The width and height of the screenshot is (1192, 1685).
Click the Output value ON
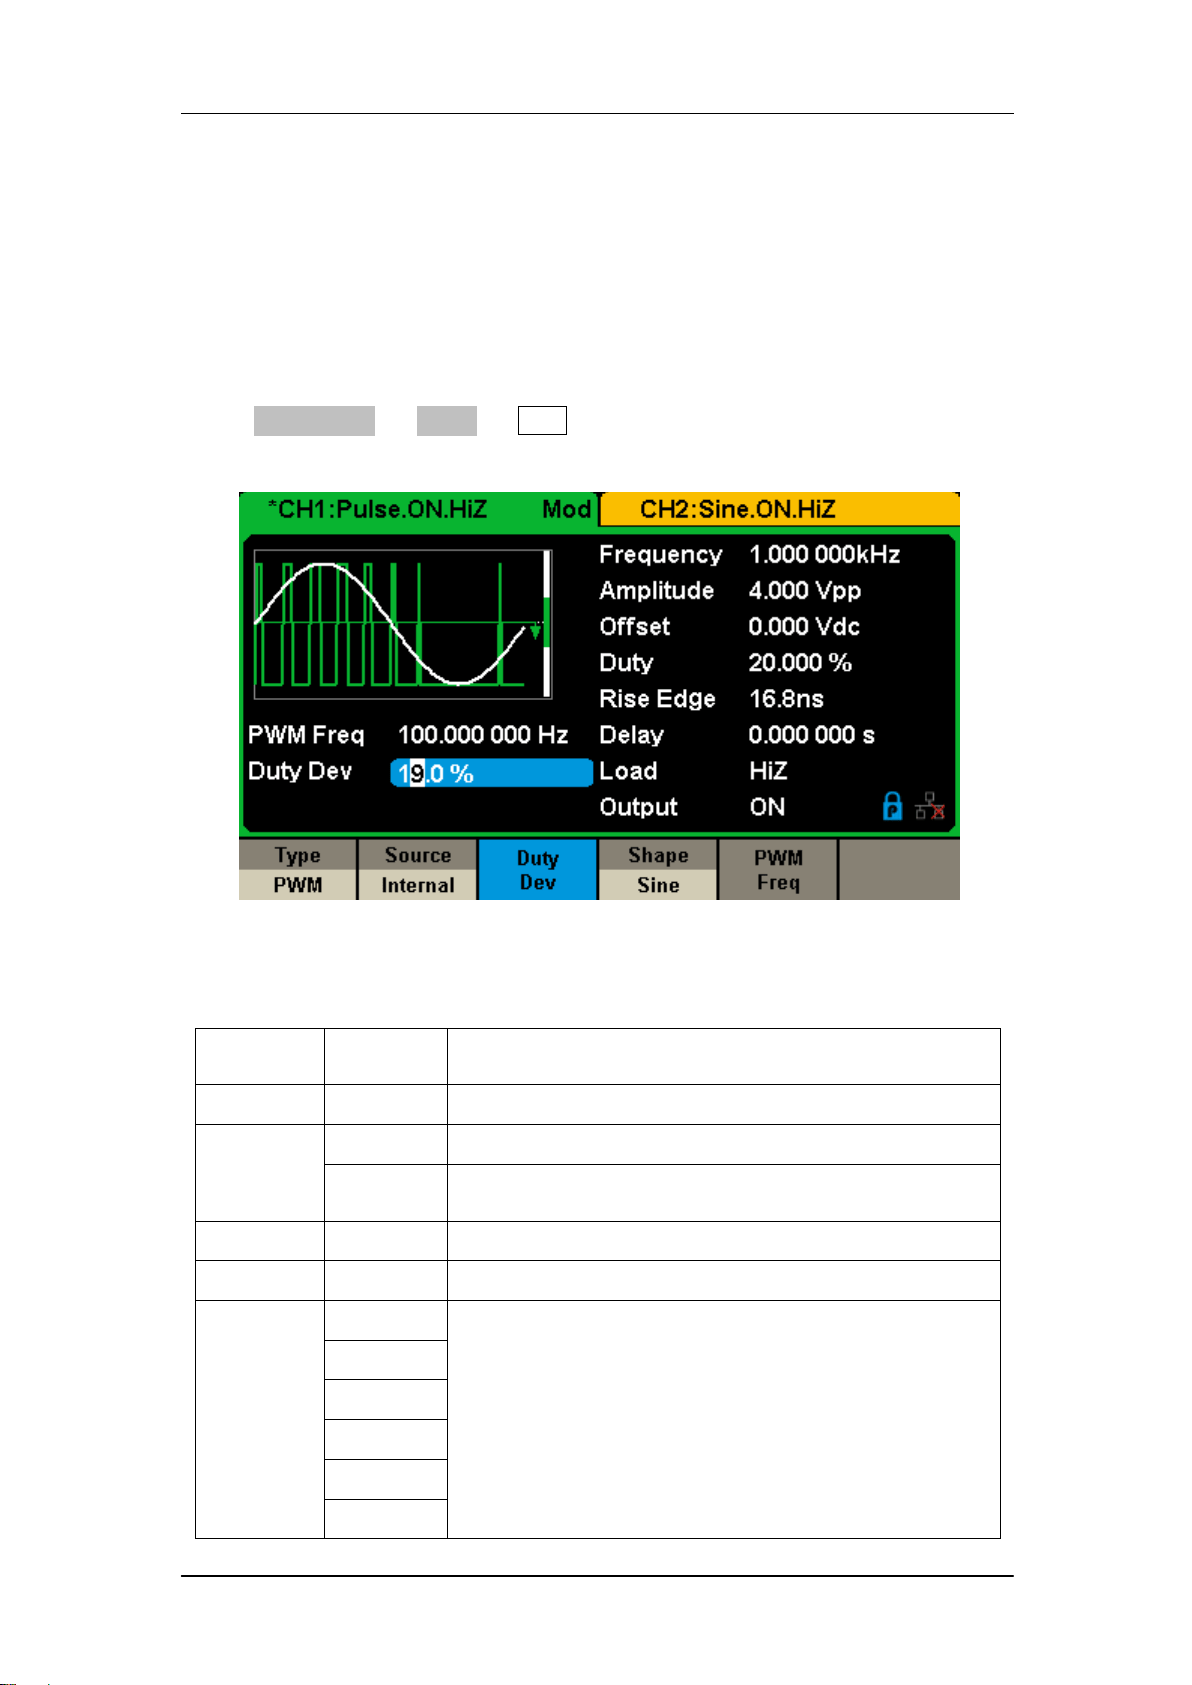[767, 807]
